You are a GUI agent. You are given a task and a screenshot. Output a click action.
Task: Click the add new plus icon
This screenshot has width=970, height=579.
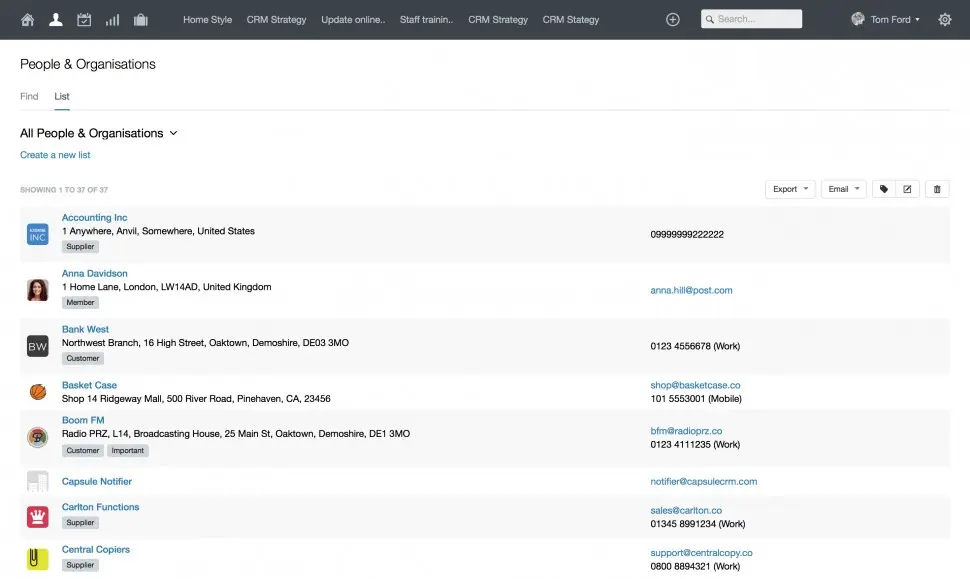672,19
